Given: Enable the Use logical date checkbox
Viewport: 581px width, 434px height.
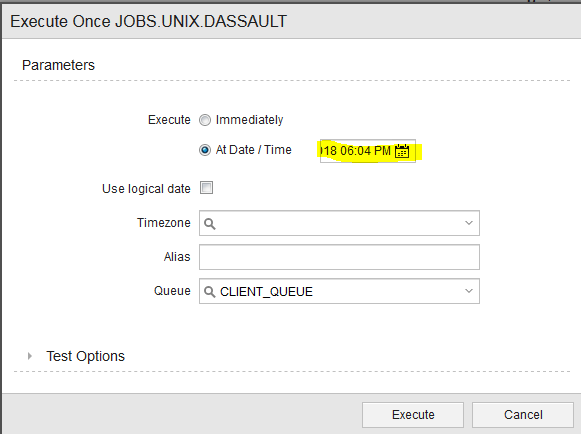Looking at the screenshot, I should pos(206,188).
